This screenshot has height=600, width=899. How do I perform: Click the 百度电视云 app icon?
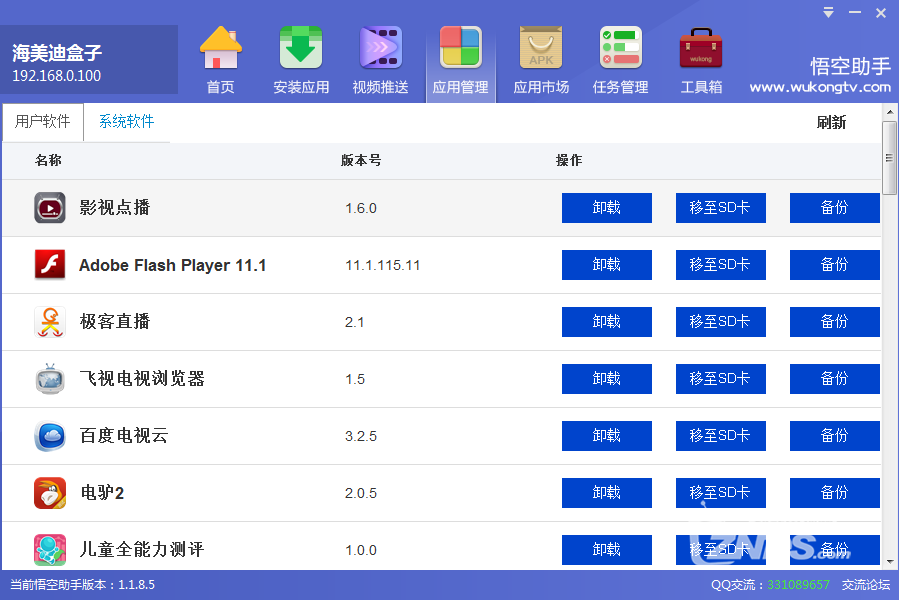coord(50,436)
